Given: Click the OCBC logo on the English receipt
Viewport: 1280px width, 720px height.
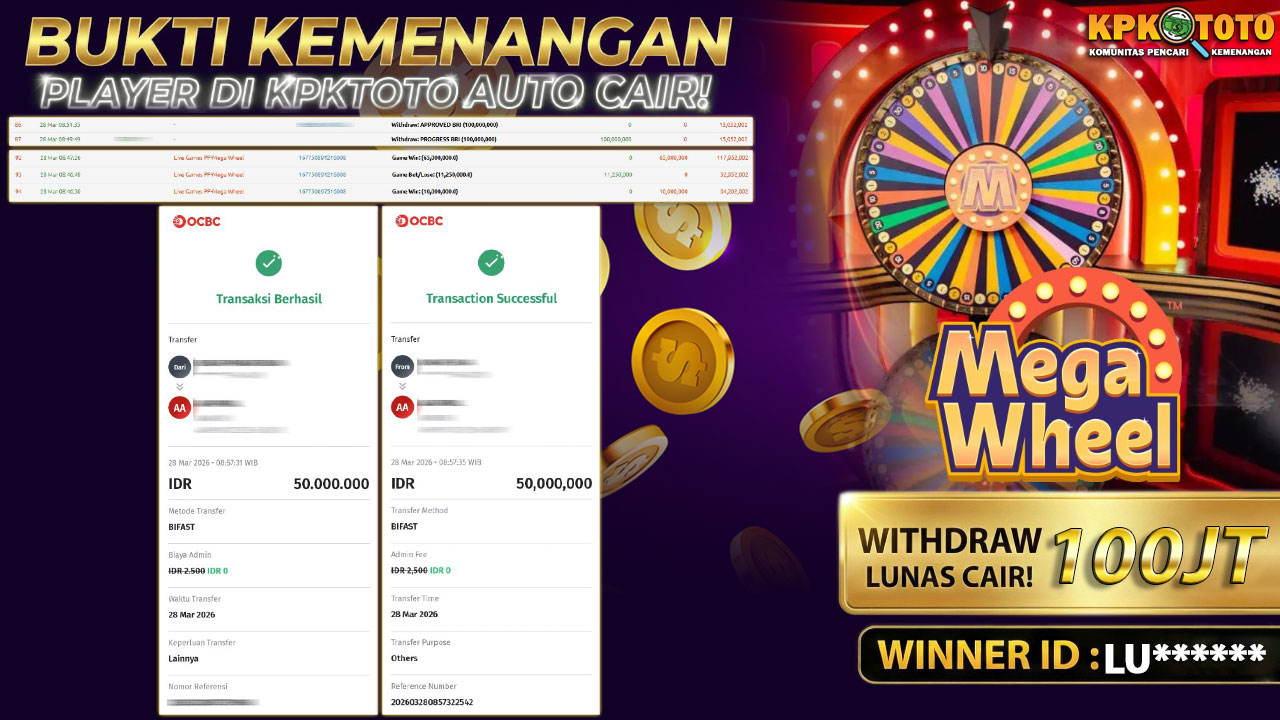Looking at the screenshot, I should coord(419,221).
